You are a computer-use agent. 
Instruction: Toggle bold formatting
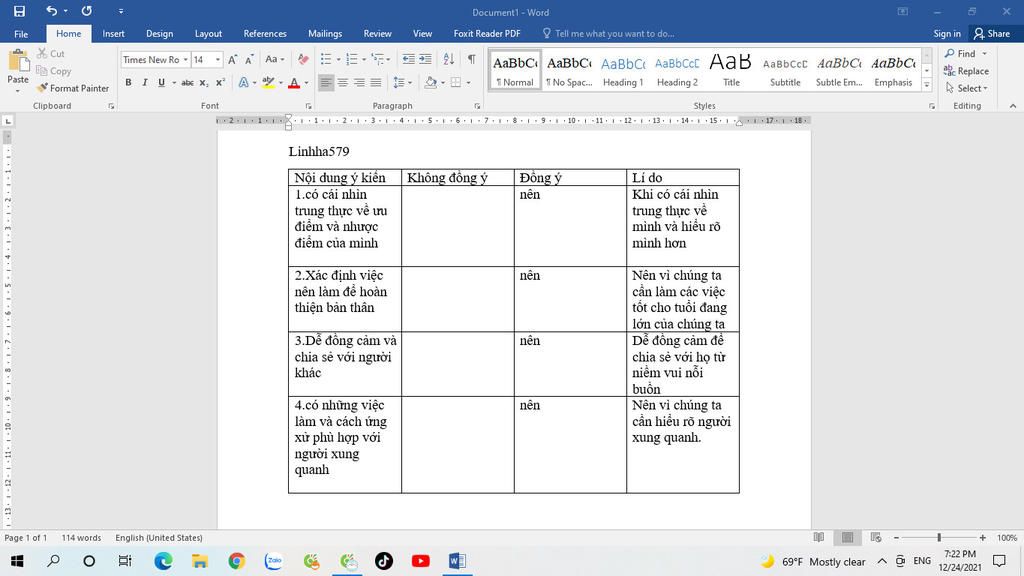128,83
